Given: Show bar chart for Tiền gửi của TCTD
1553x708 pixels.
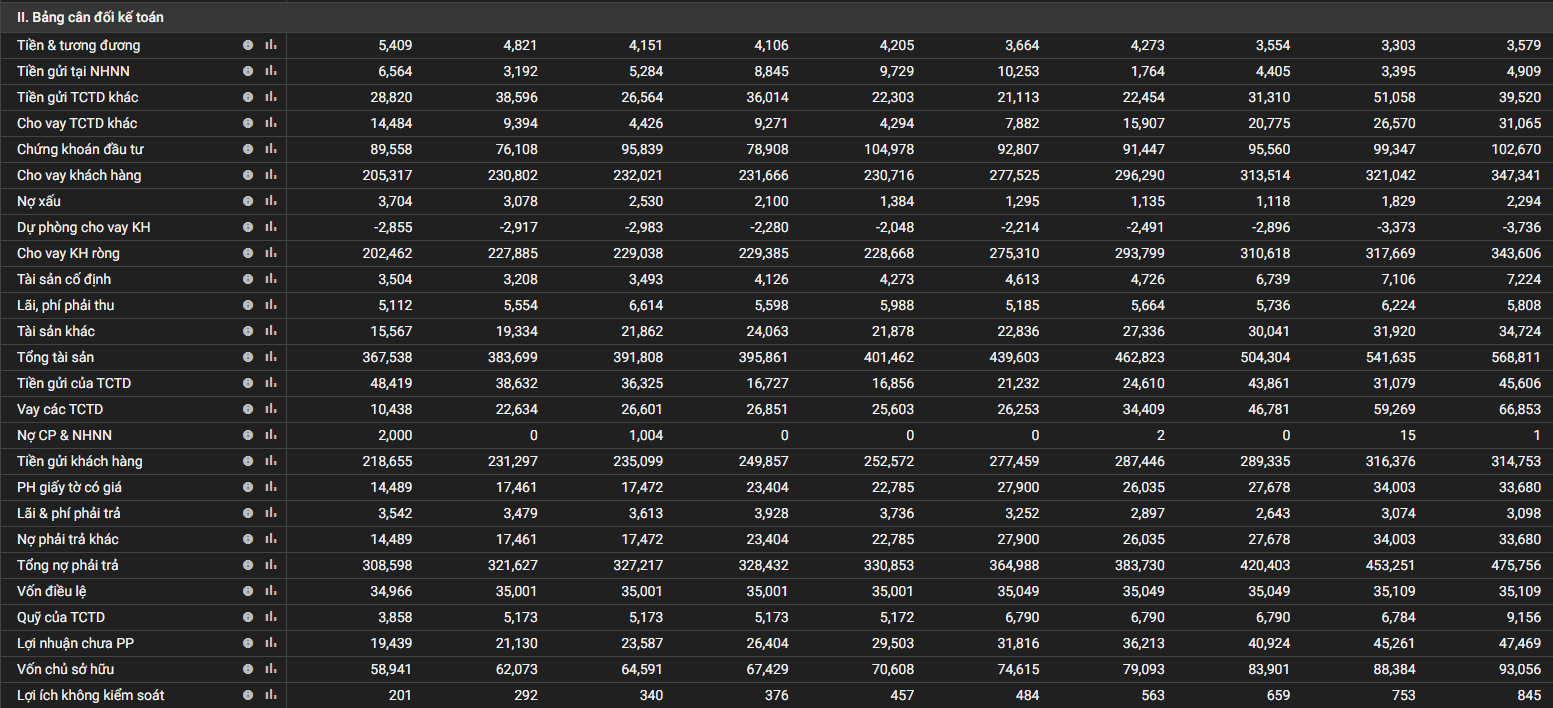Looking at the screenshot, I should [x=271, y=383].
